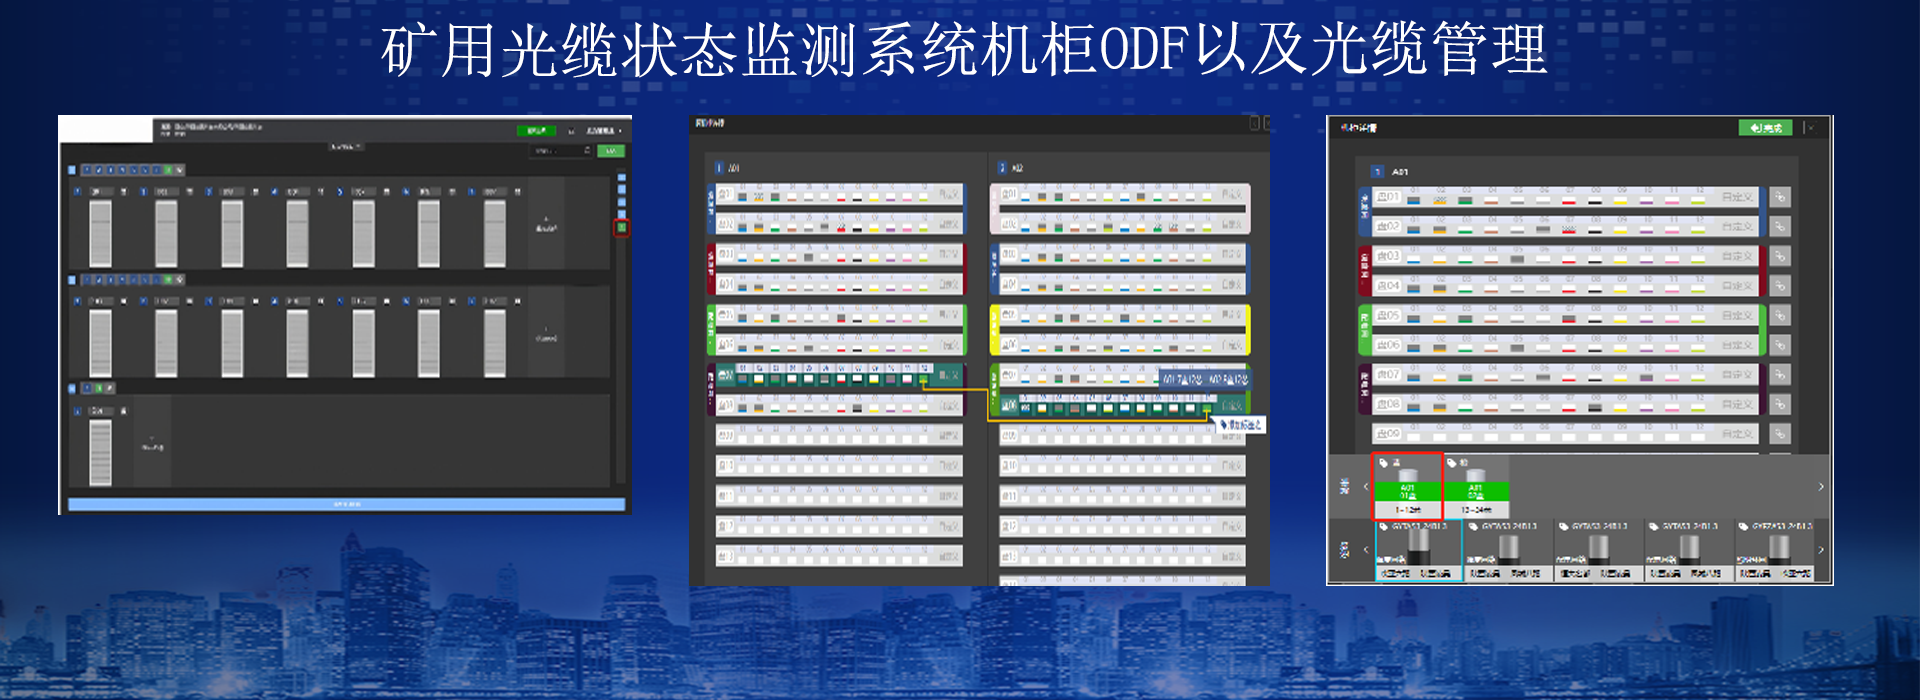
Task: Click the tag icon on first cable card
Action: [x=1383, y=526]
